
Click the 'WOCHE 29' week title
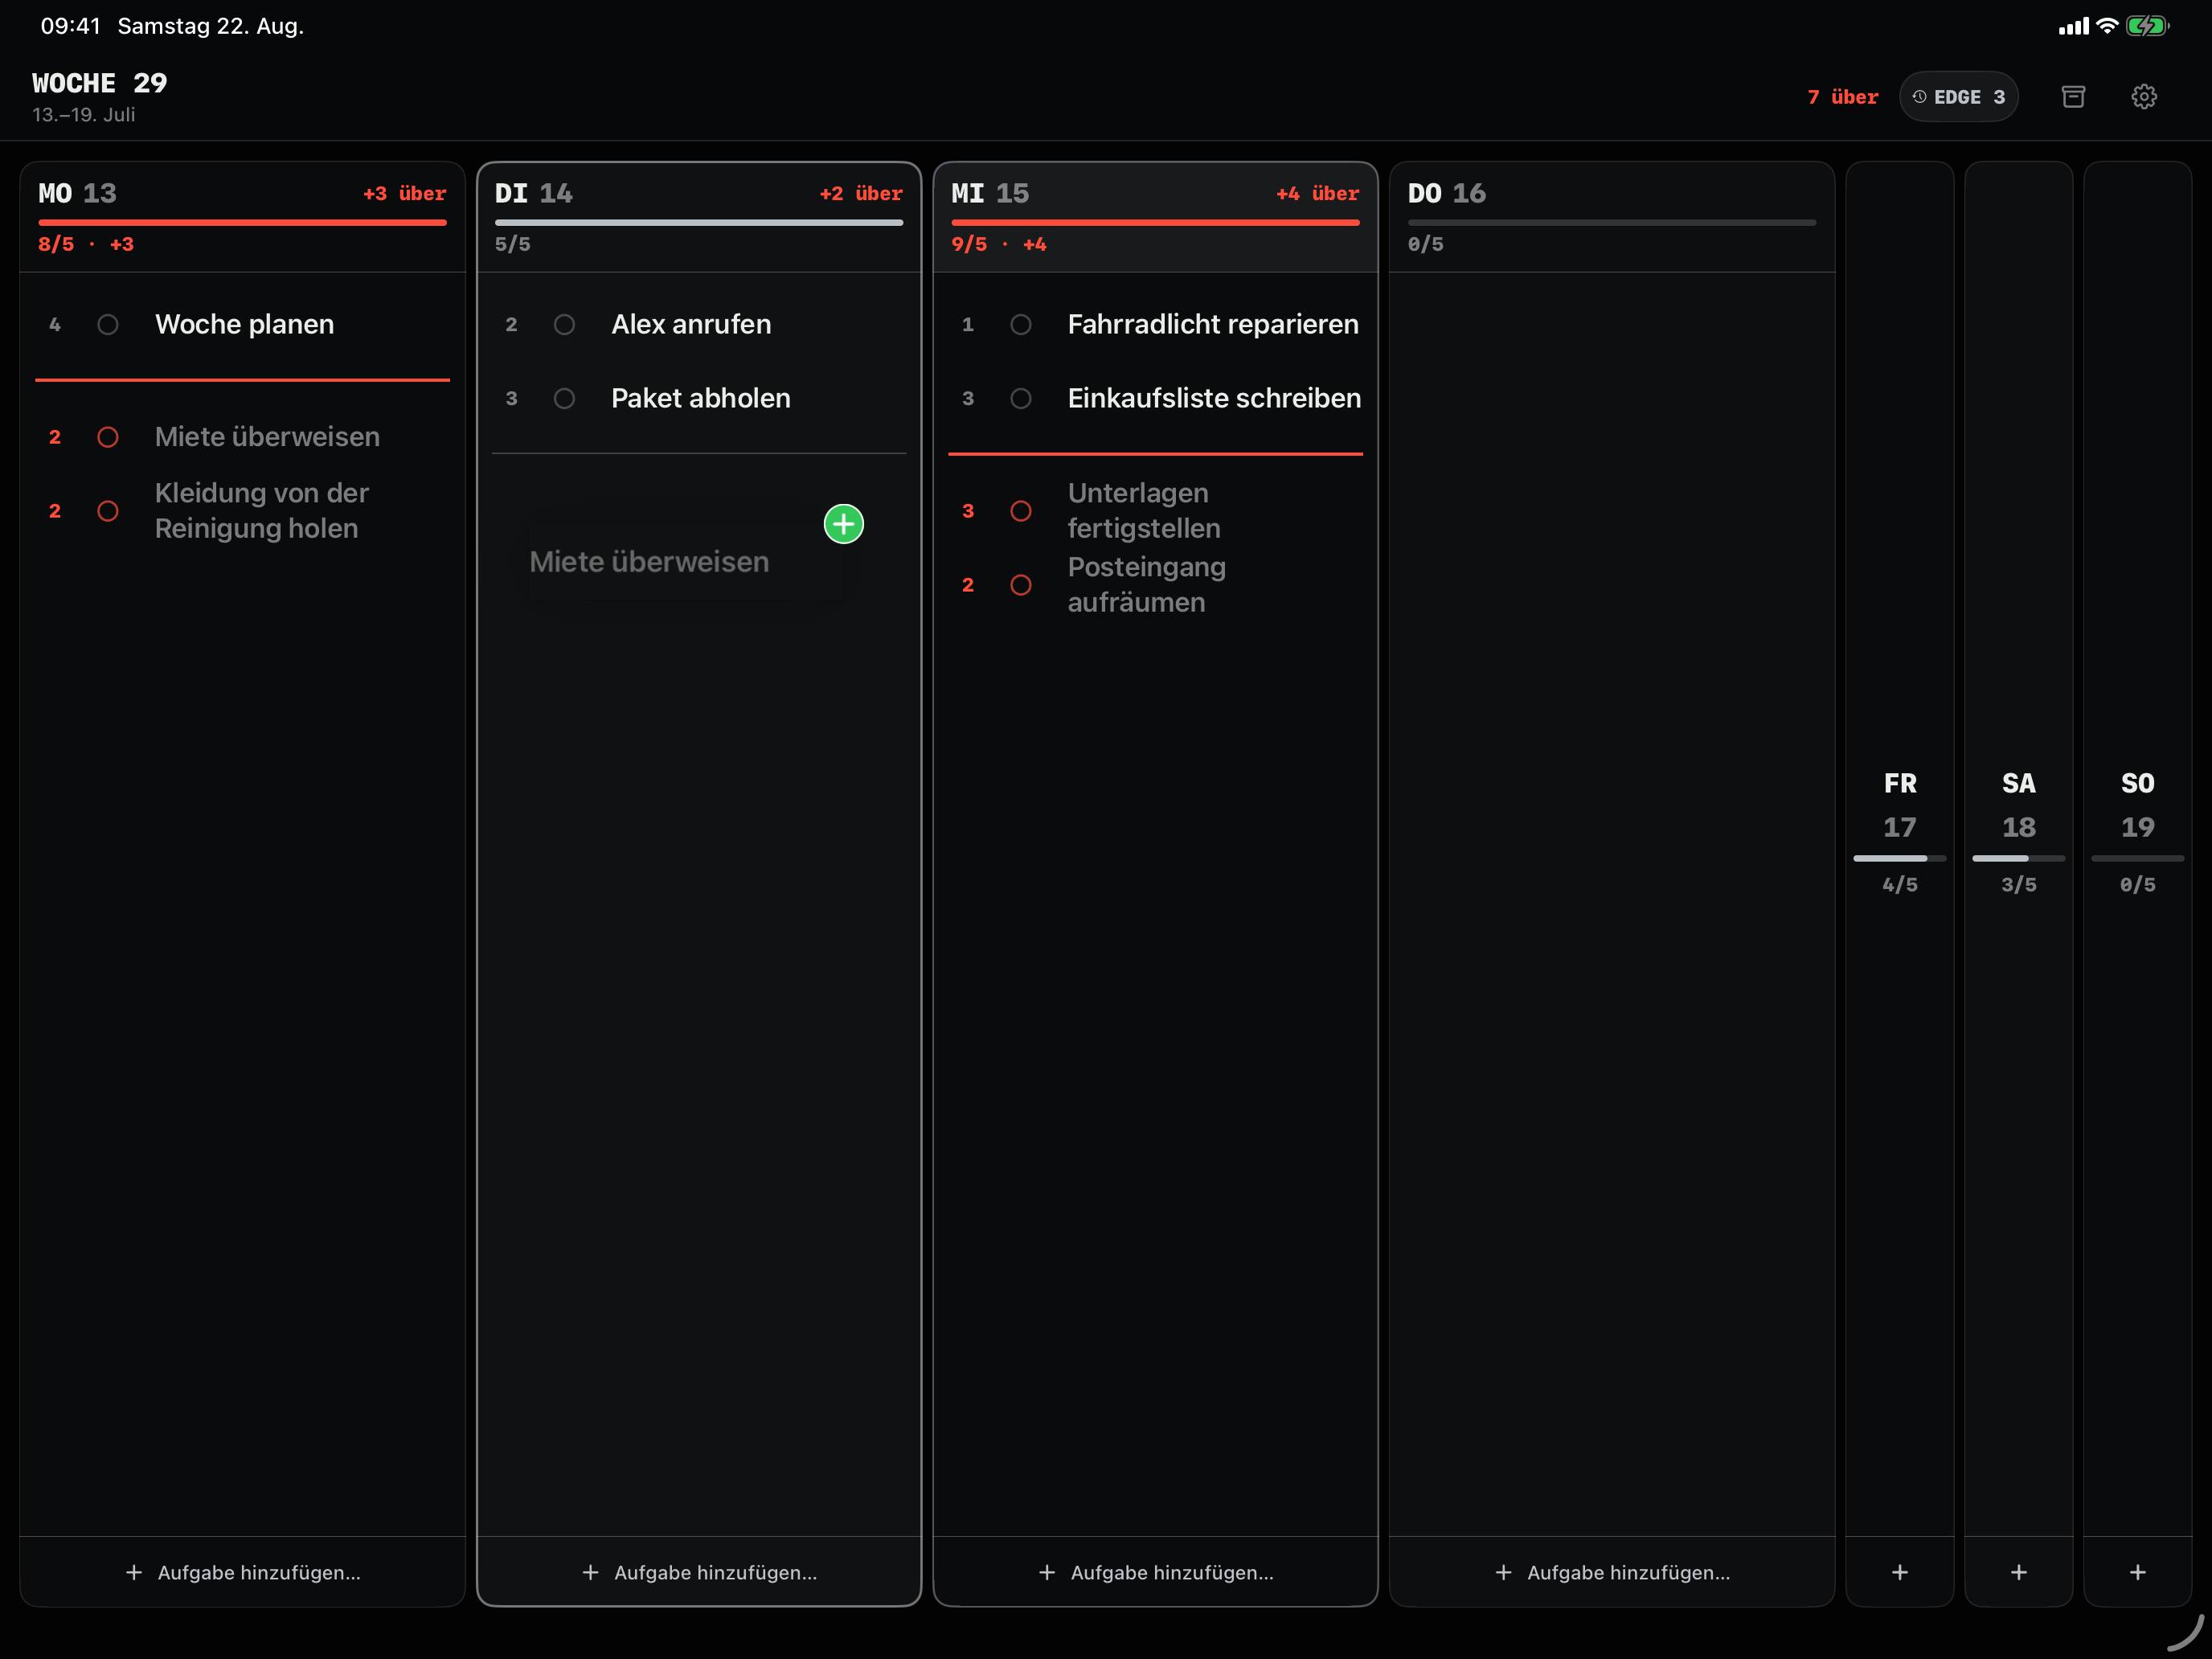(x=100, y=83)
